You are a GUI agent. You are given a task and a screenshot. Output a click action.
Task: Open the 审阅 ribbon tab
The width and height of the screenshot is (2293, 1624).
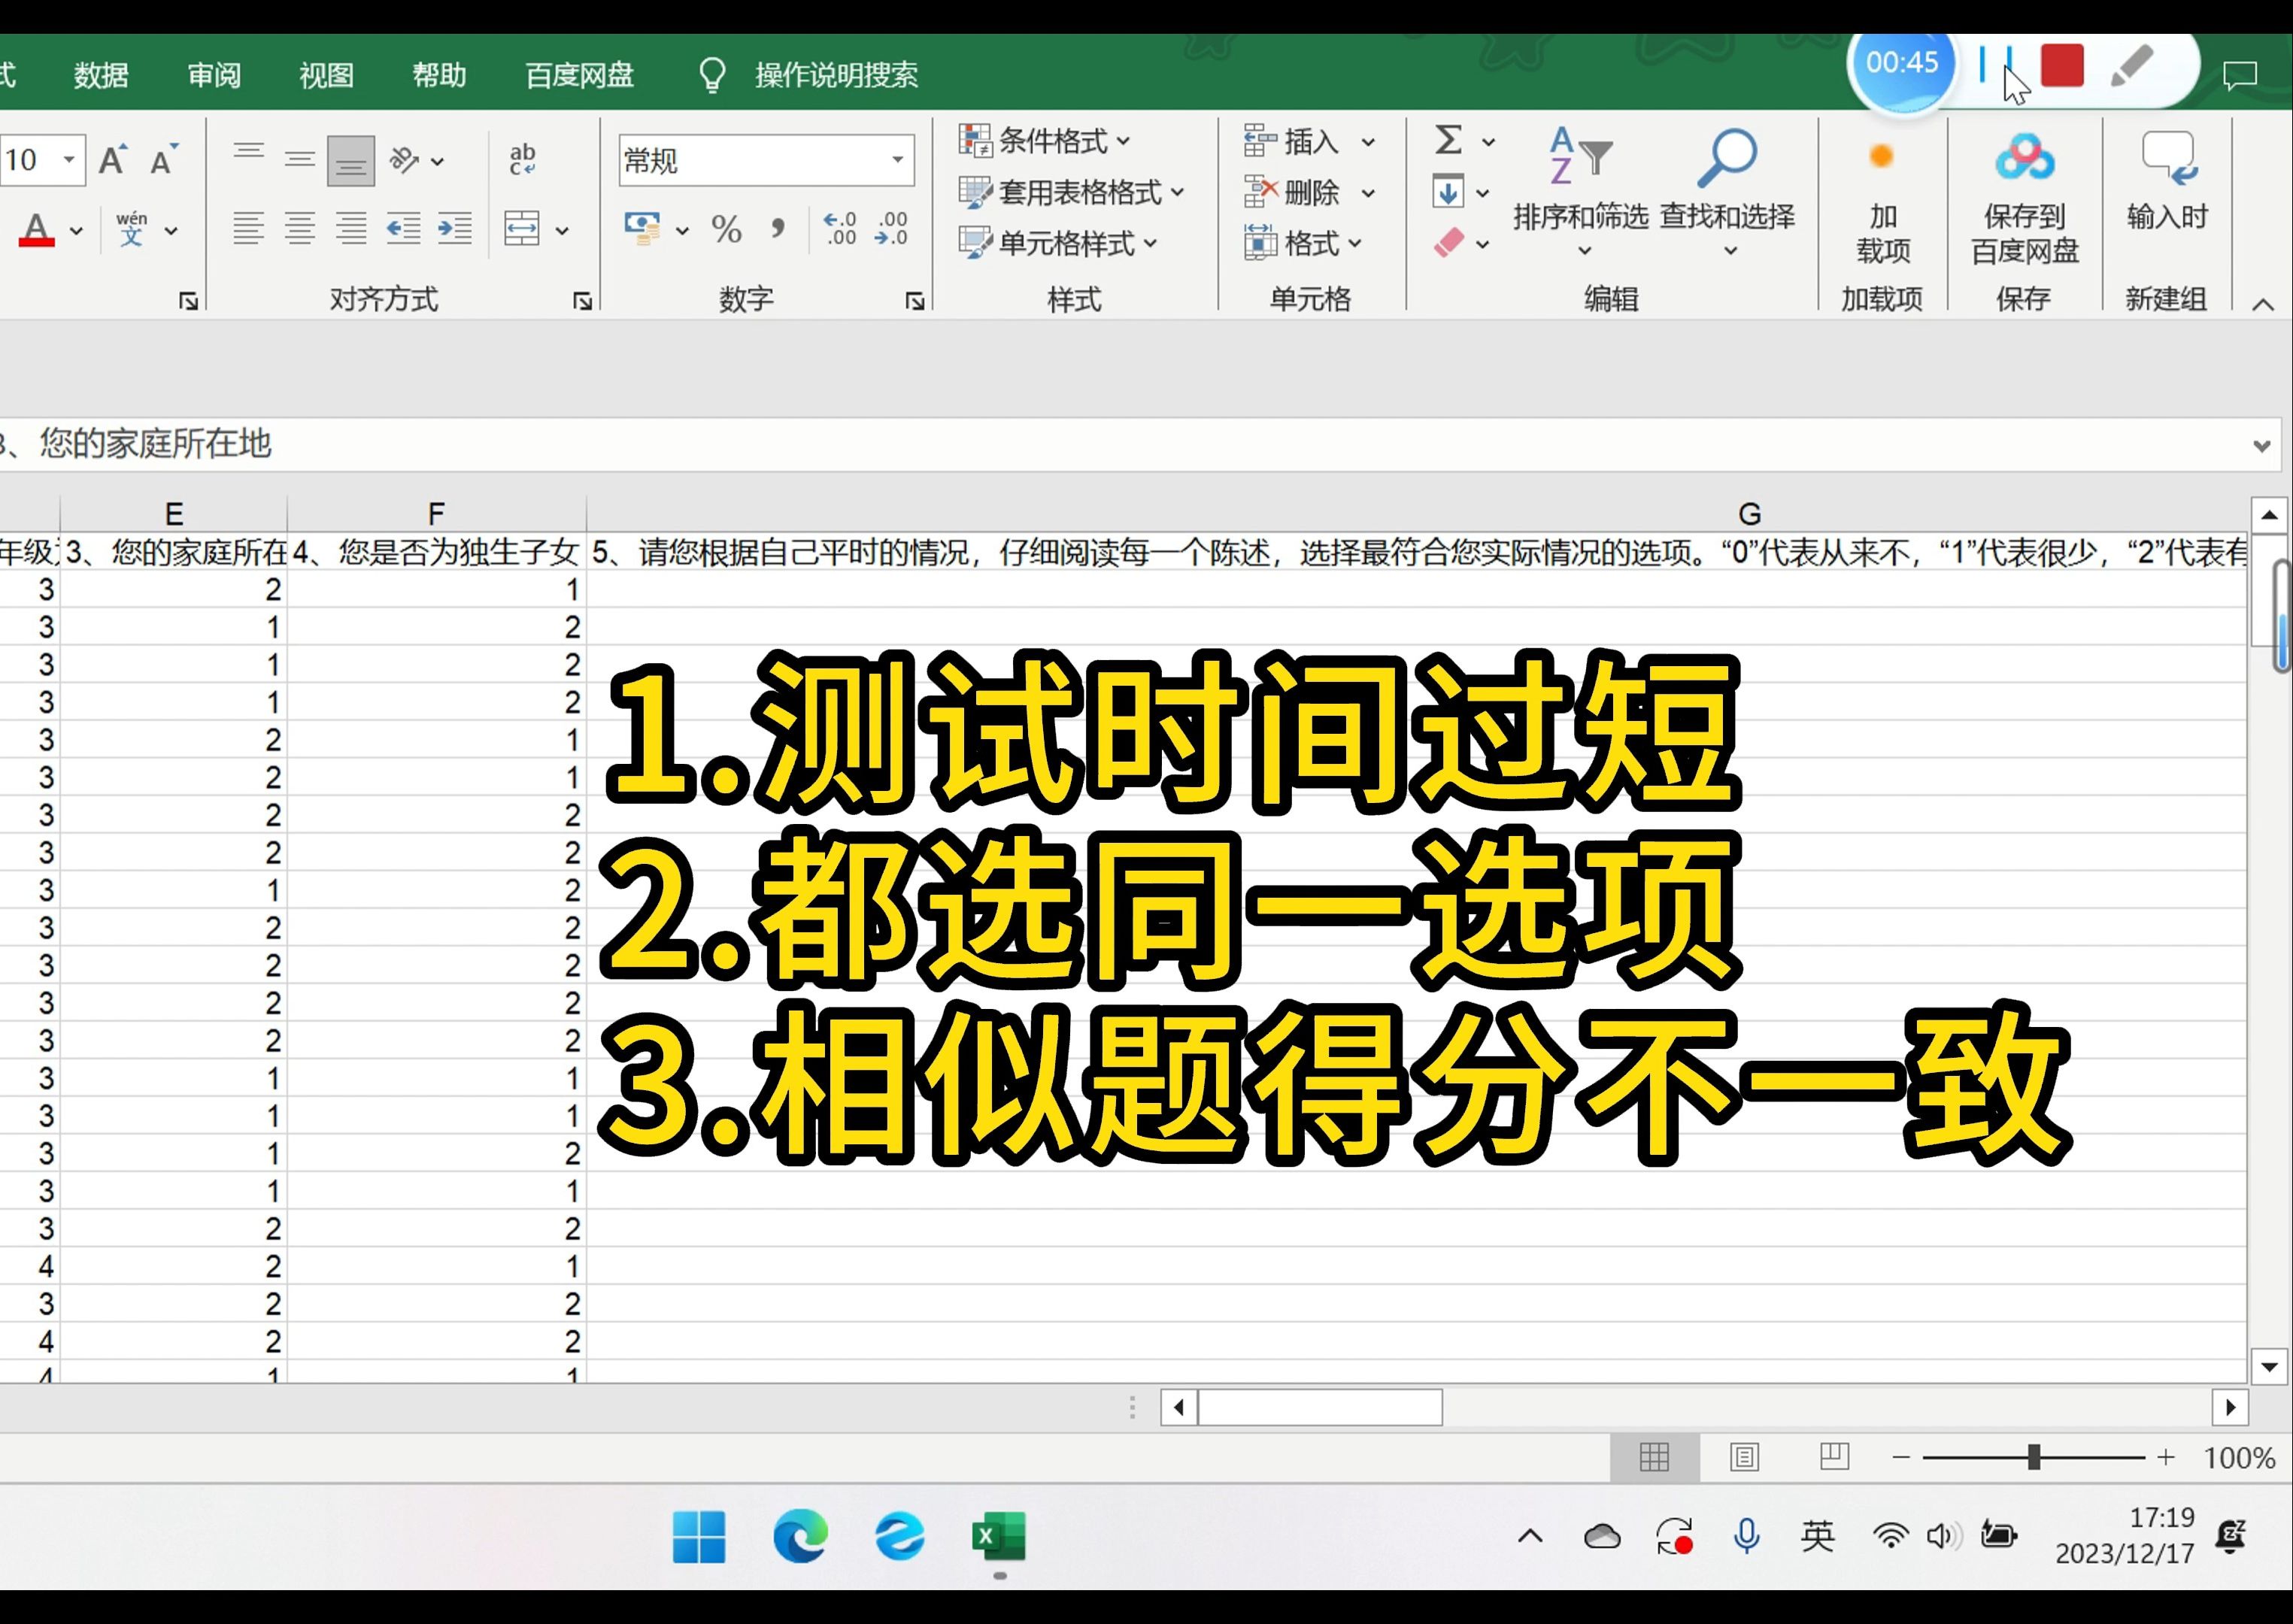click(214, 75)
